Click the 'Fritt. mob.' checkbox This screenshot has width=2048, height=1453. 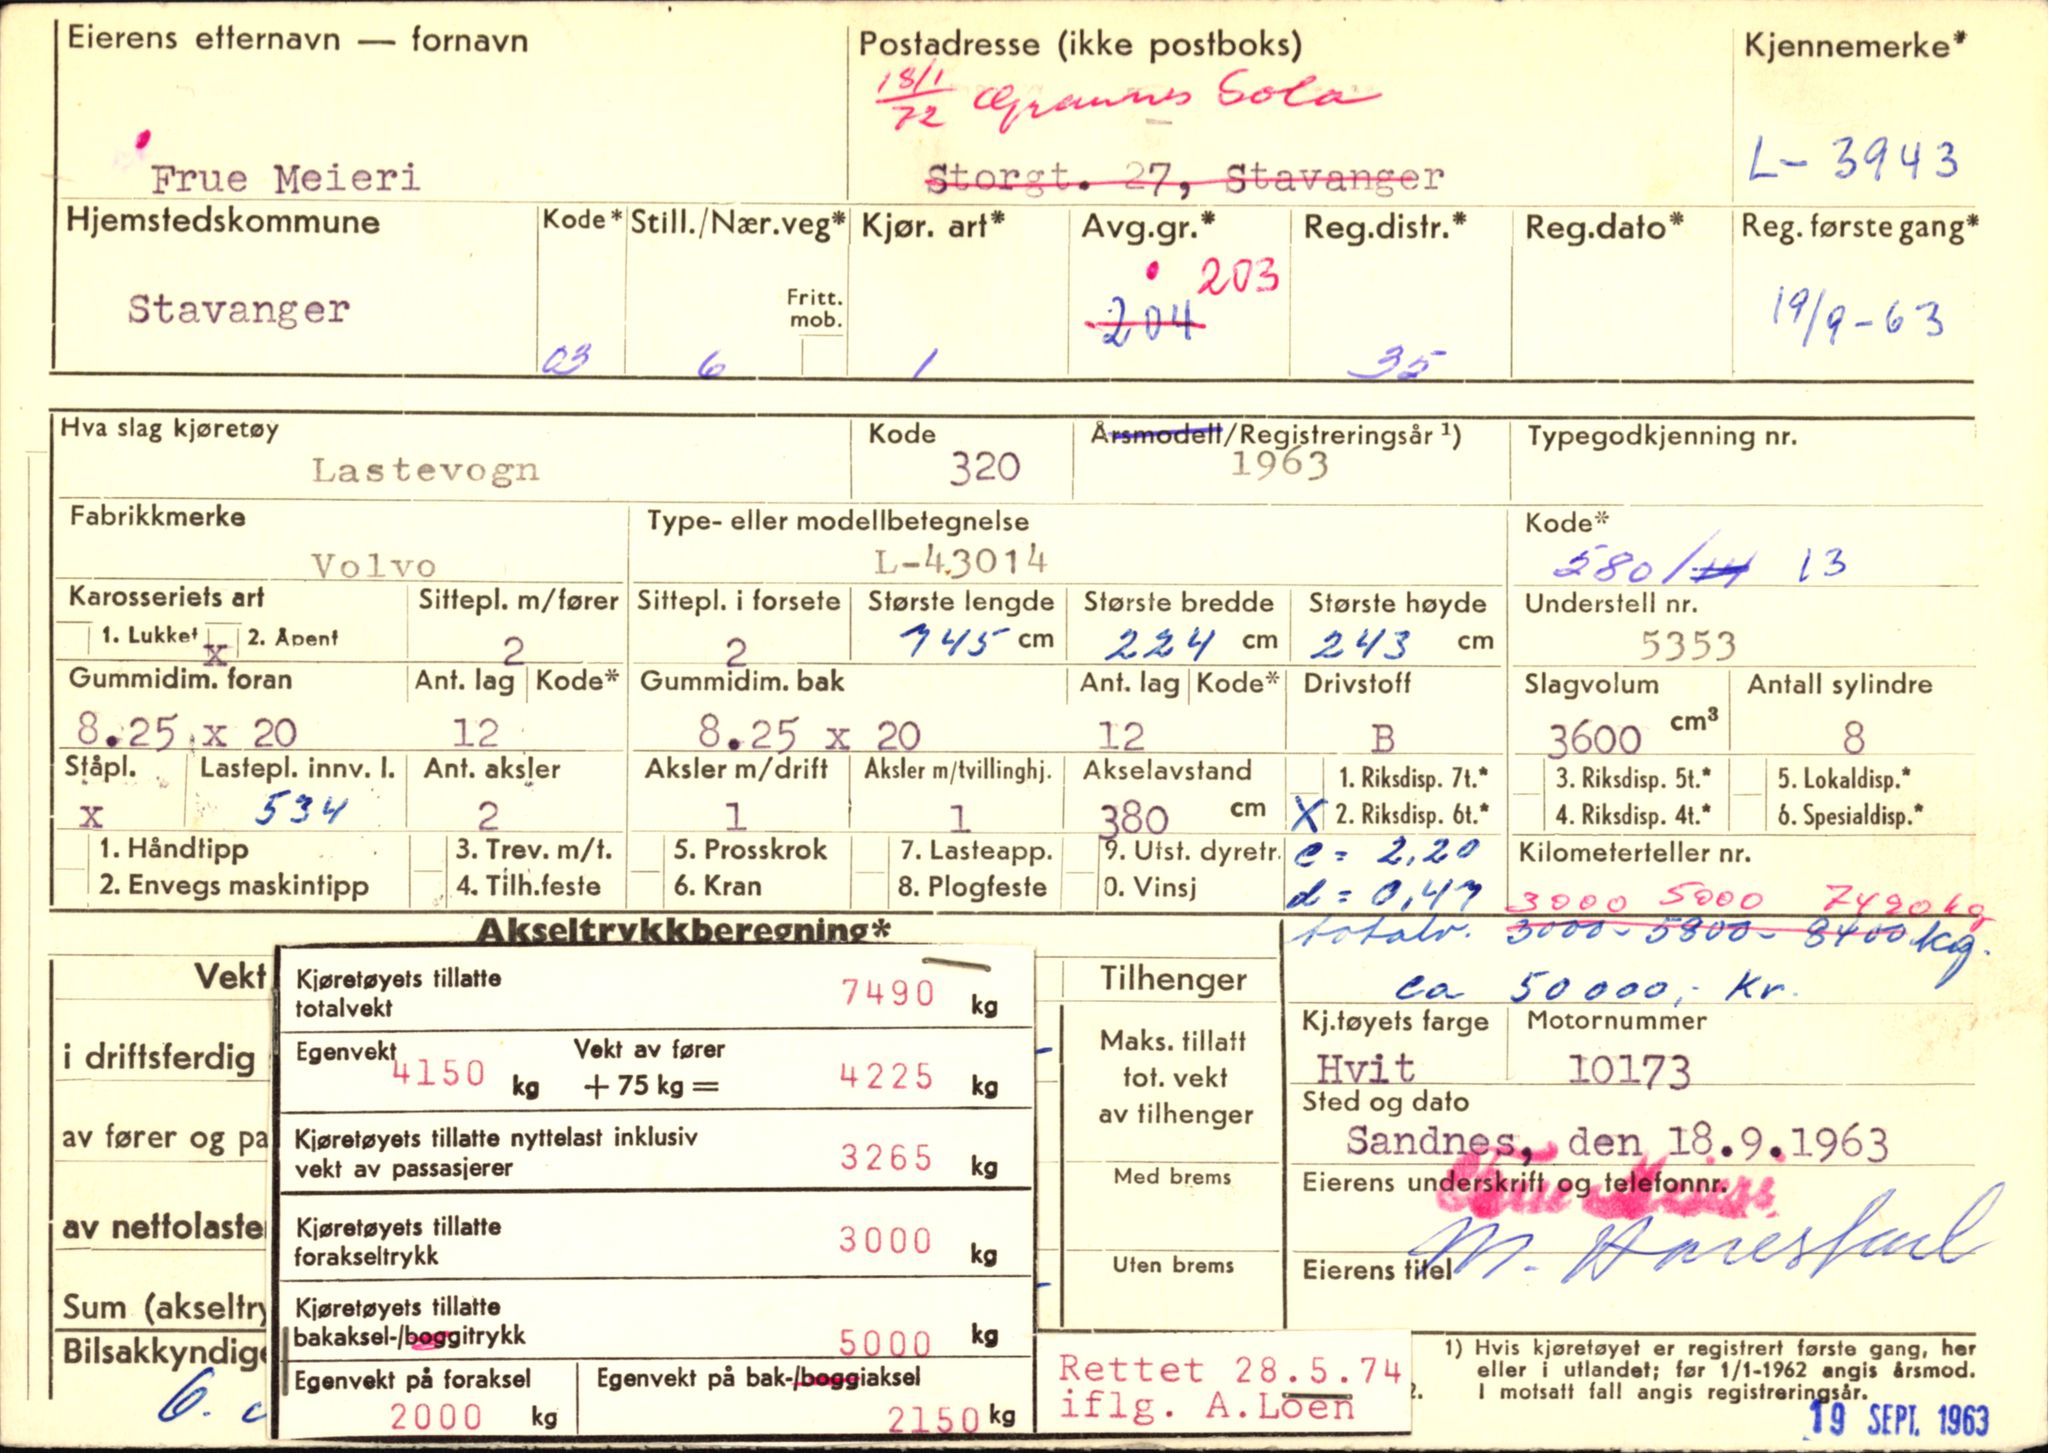(823, 356)
